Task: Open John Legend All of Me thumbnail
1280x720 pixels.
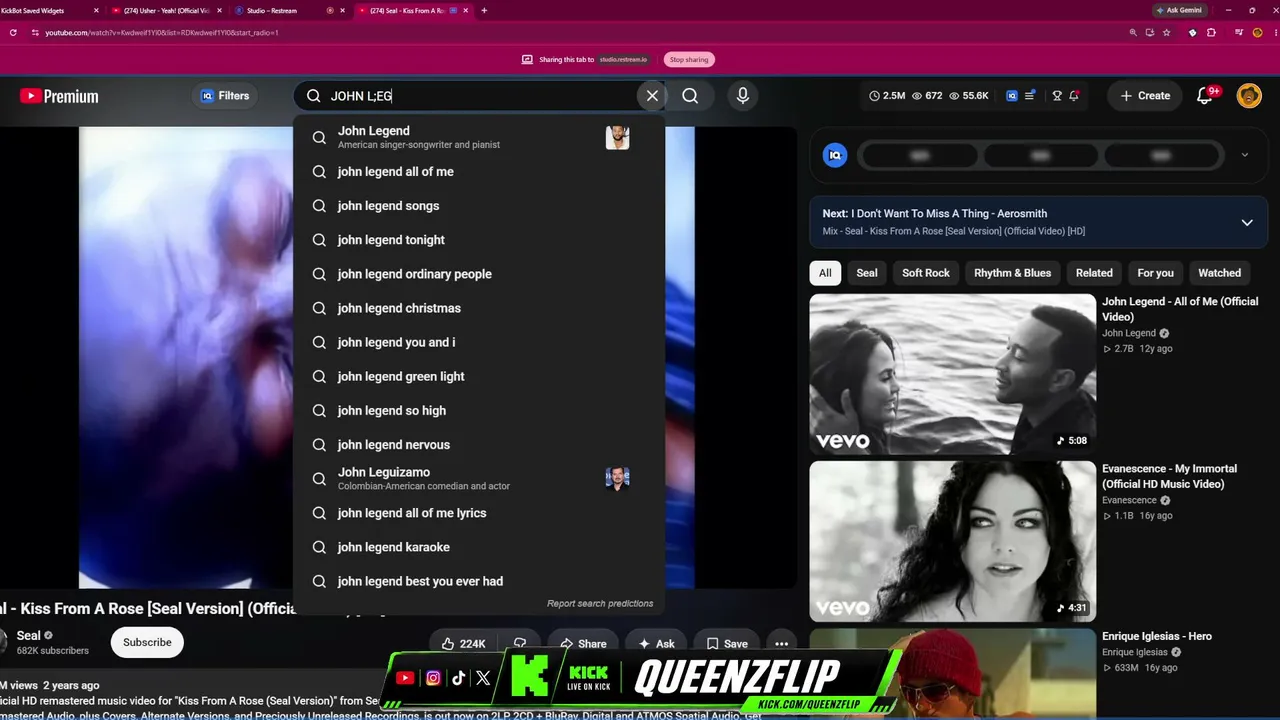Action: click(x=952, y=374)
